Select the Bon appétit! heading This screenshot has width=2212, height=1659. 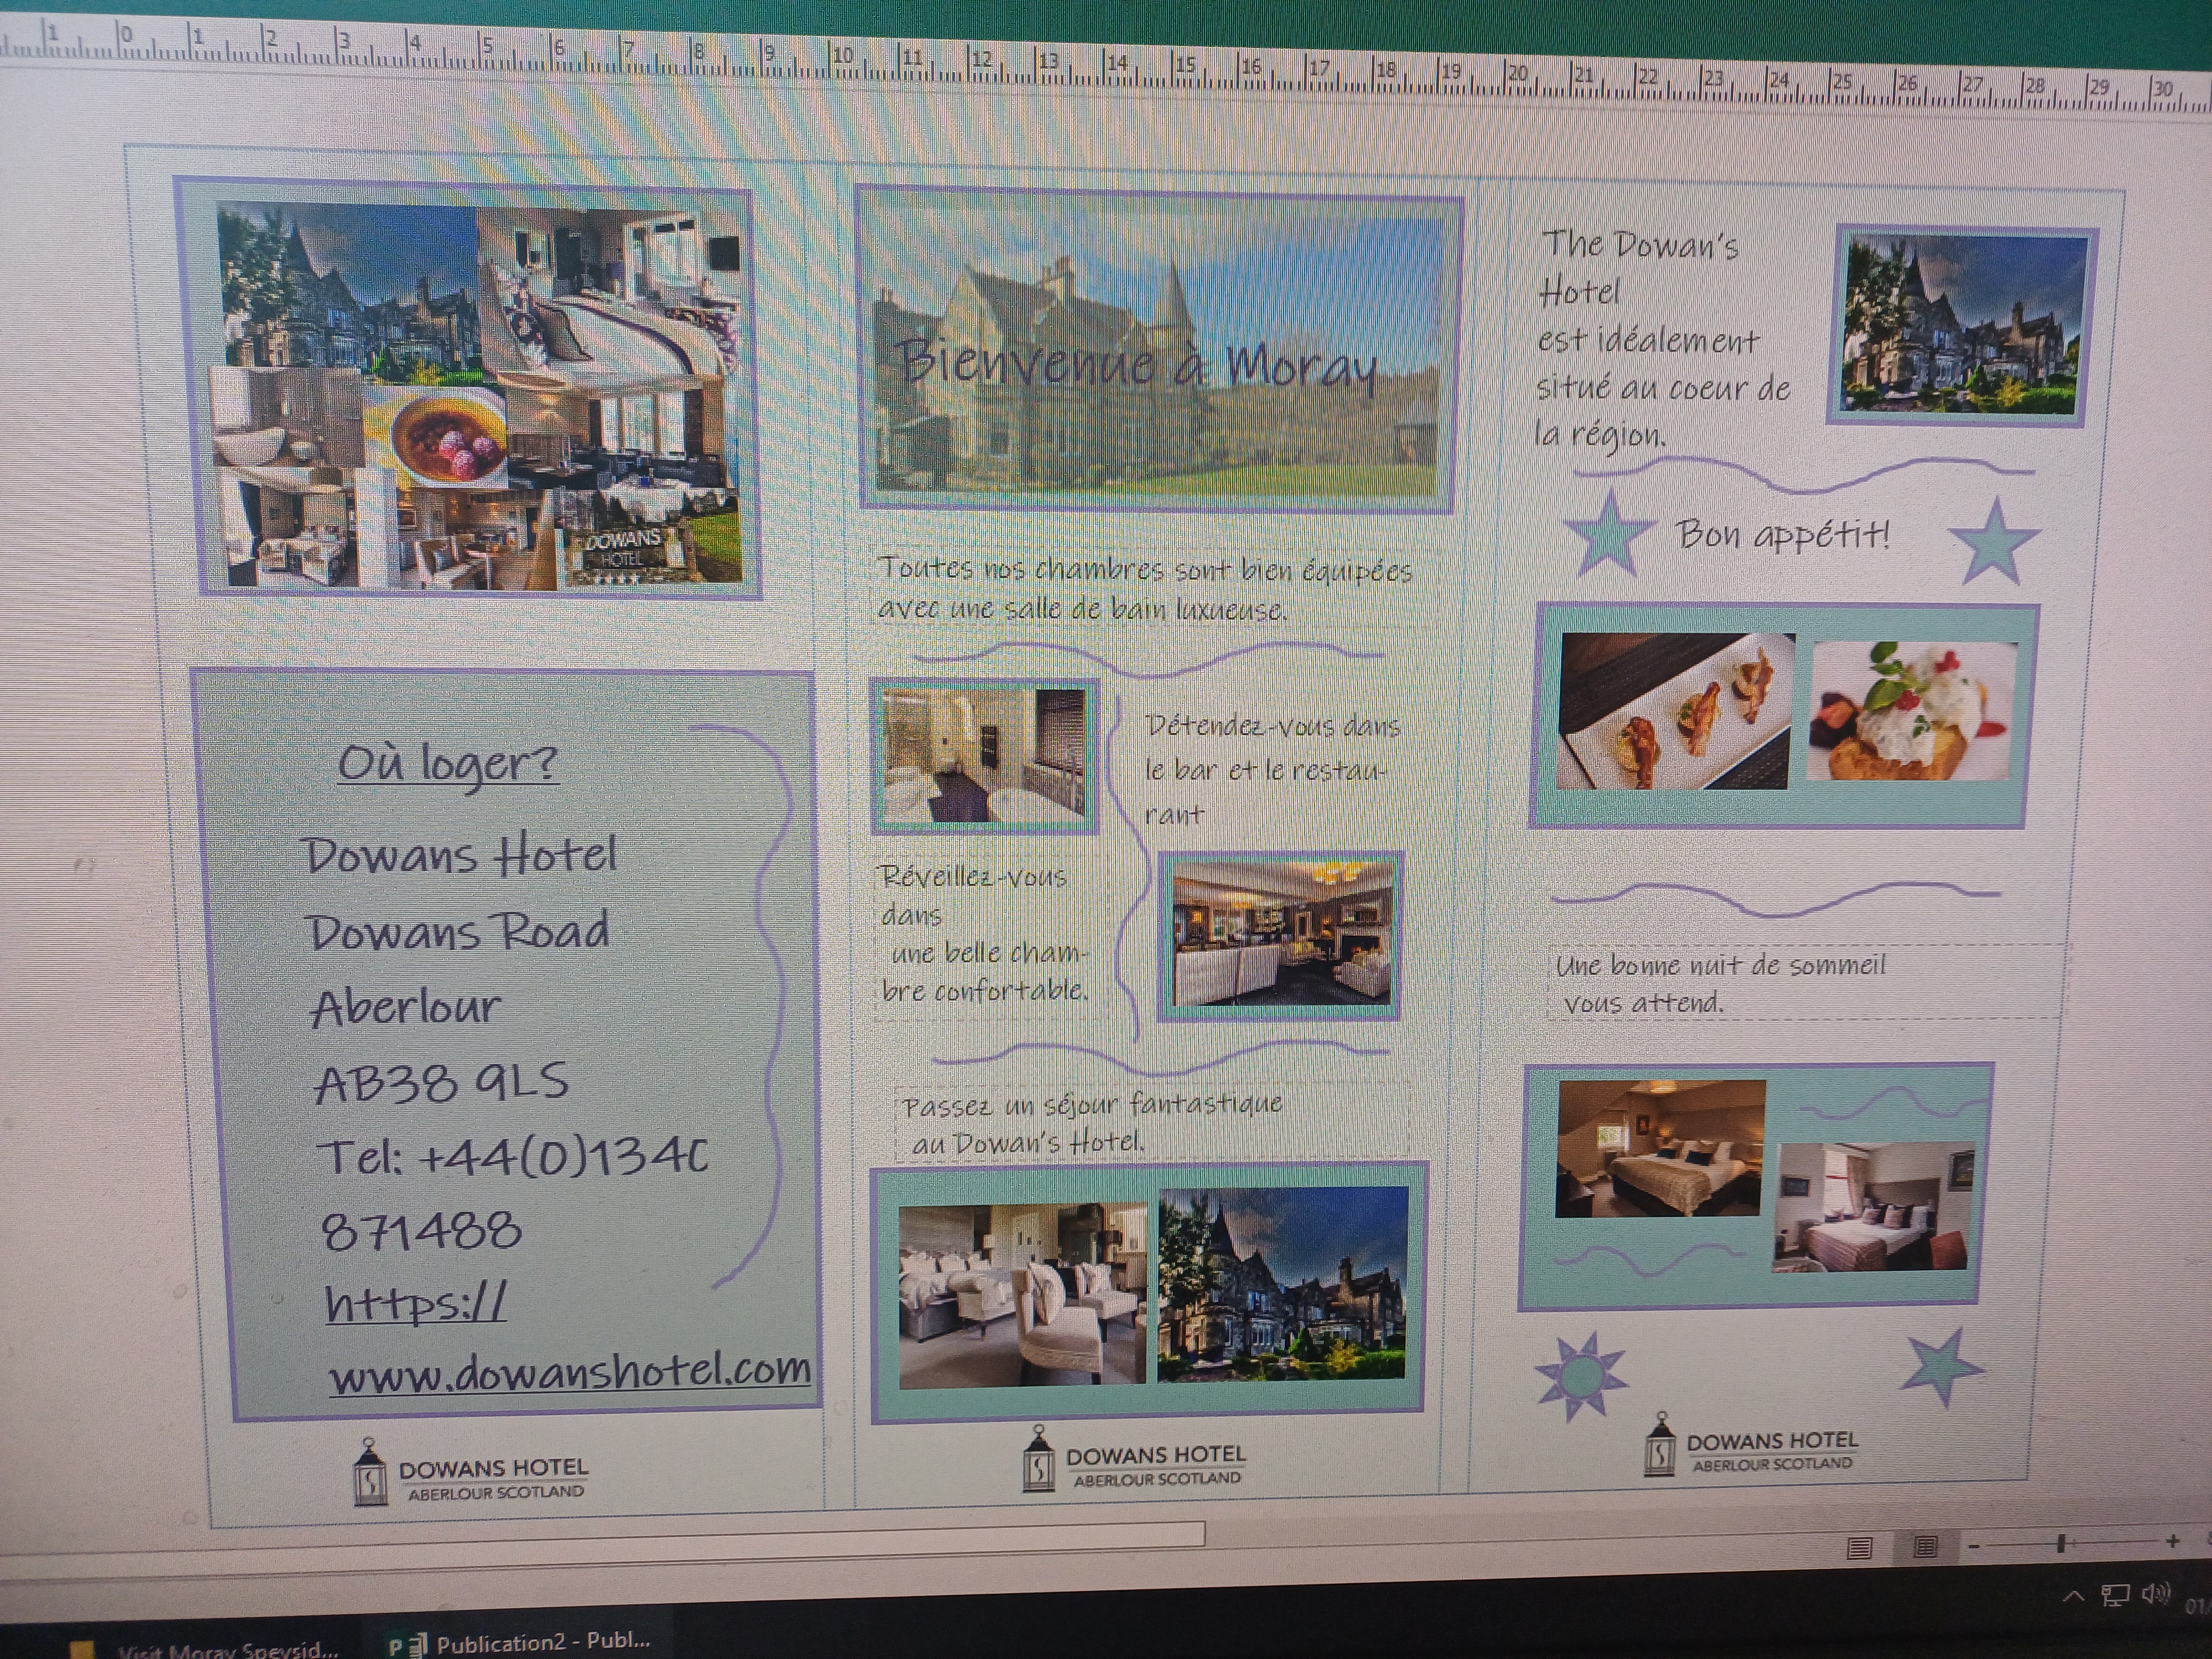click(x=1784, y=534)
